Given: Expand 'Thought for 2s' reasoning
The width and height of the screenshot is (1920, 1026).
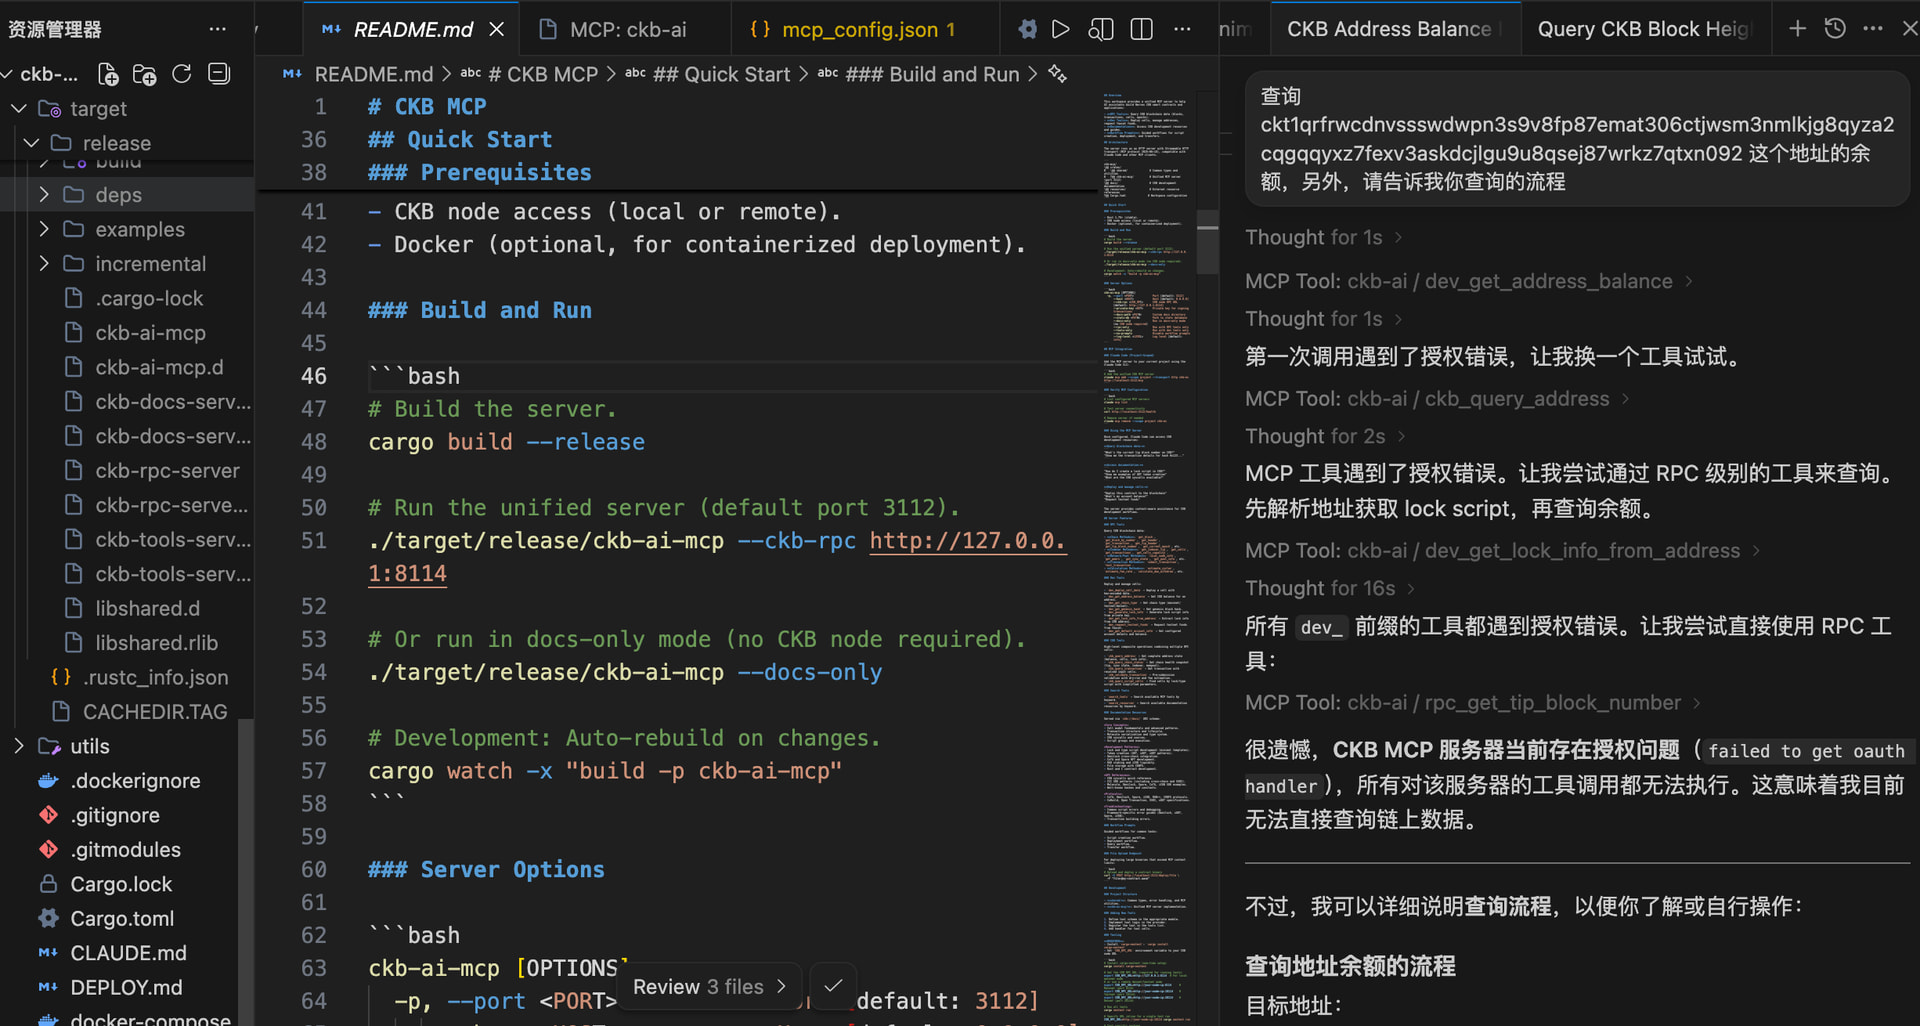Looking at the screenshot, I should 1325,436.
